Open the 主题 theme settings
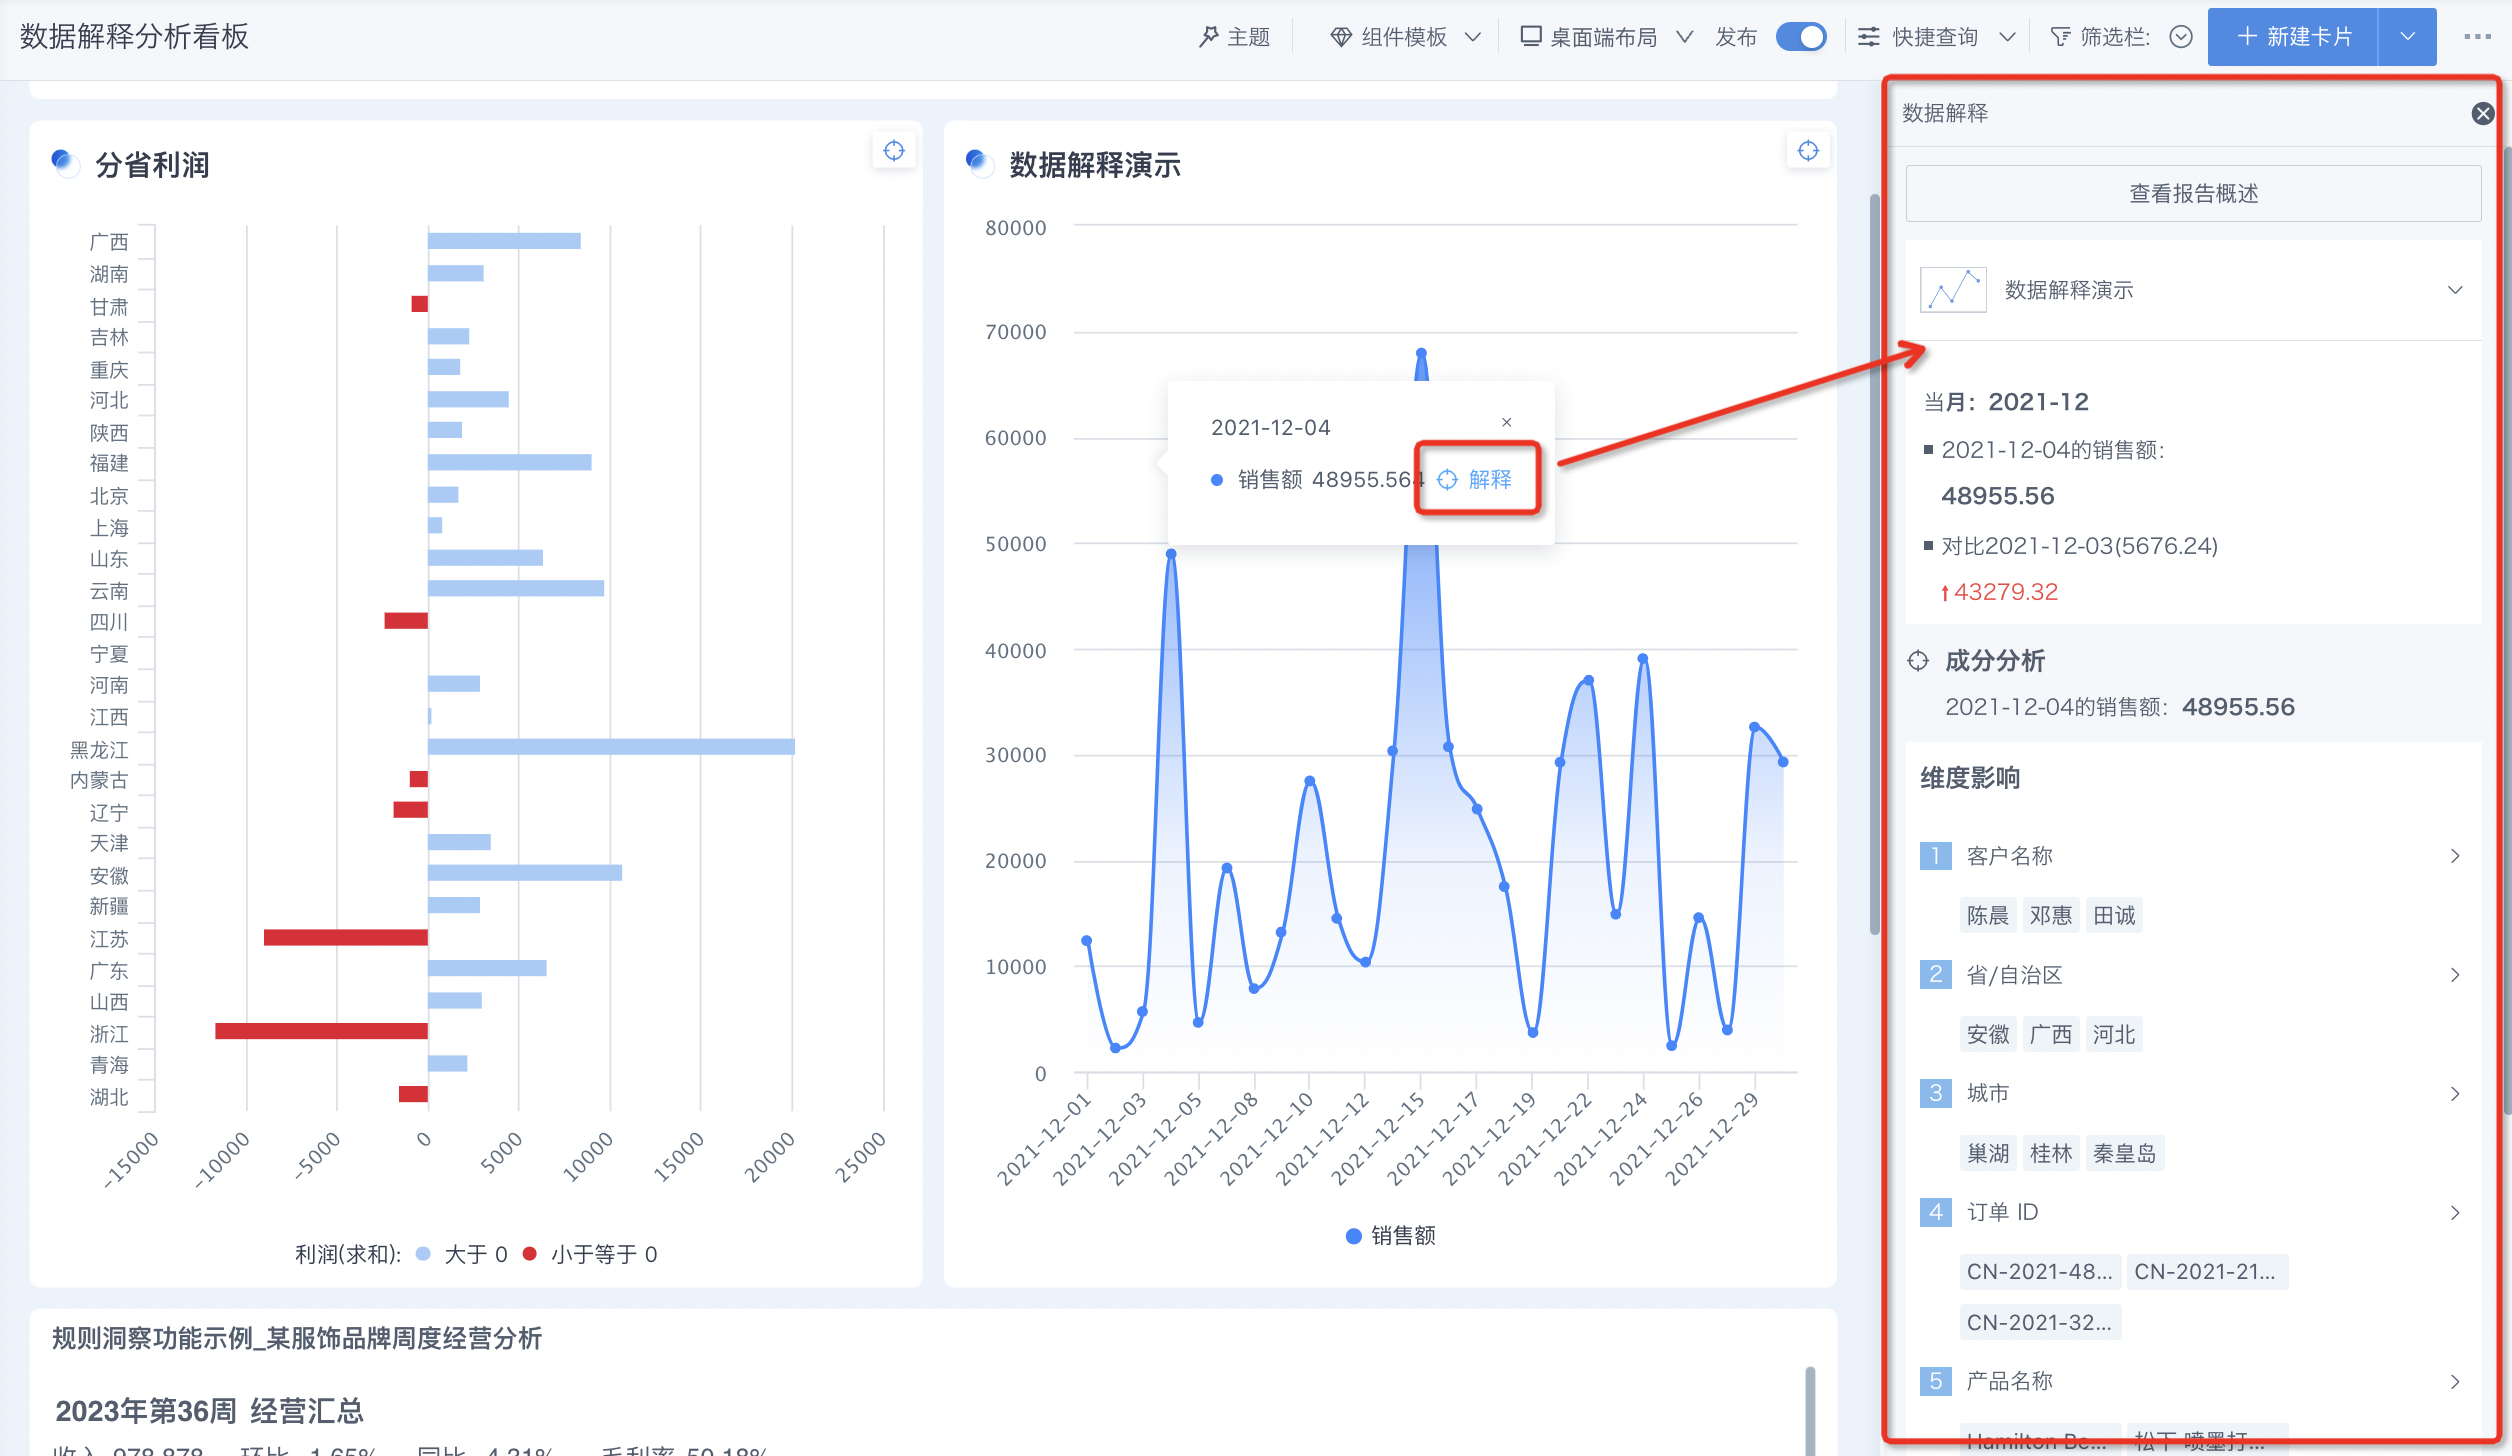Image resolution: width=2512 pixels, height=1456 pixels. click(x=1234, y=37)
